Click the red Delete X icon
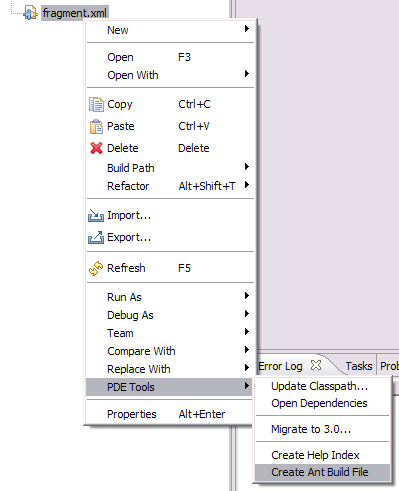This screenshot has height=491, width=399. (x=96, y=148)
